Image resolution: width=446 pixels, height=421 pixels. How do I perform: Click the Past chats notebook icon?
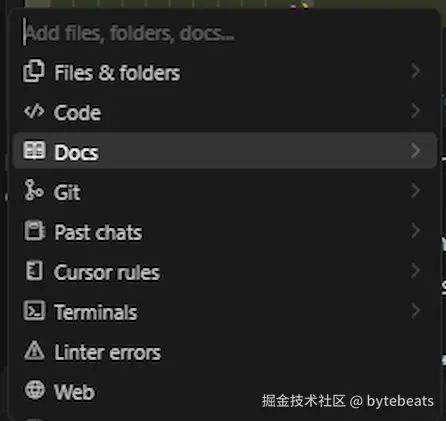34,231
